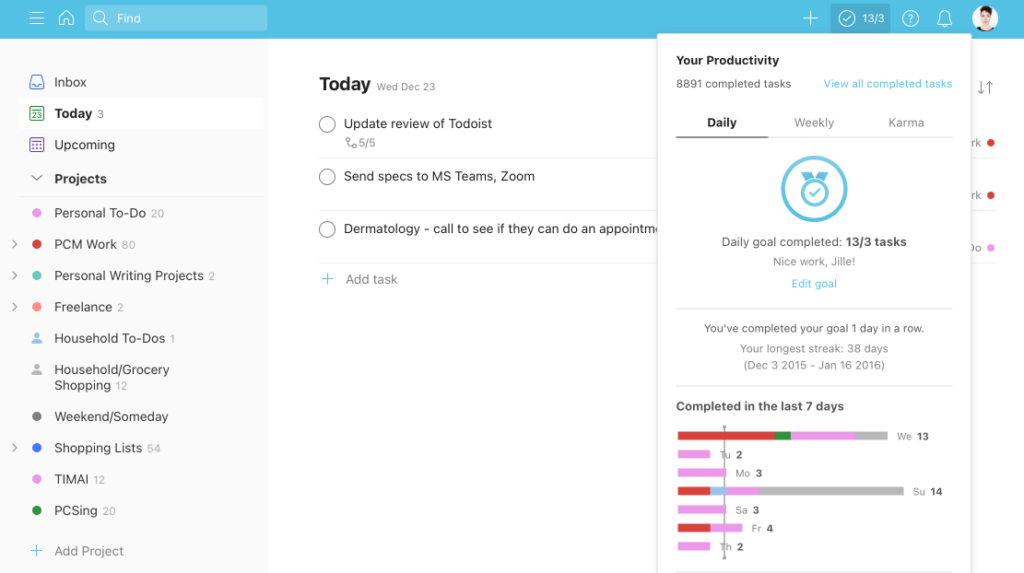Open the notifications bell icon
The height and width of the screenshot is (573, 1024).
point(944,18)
